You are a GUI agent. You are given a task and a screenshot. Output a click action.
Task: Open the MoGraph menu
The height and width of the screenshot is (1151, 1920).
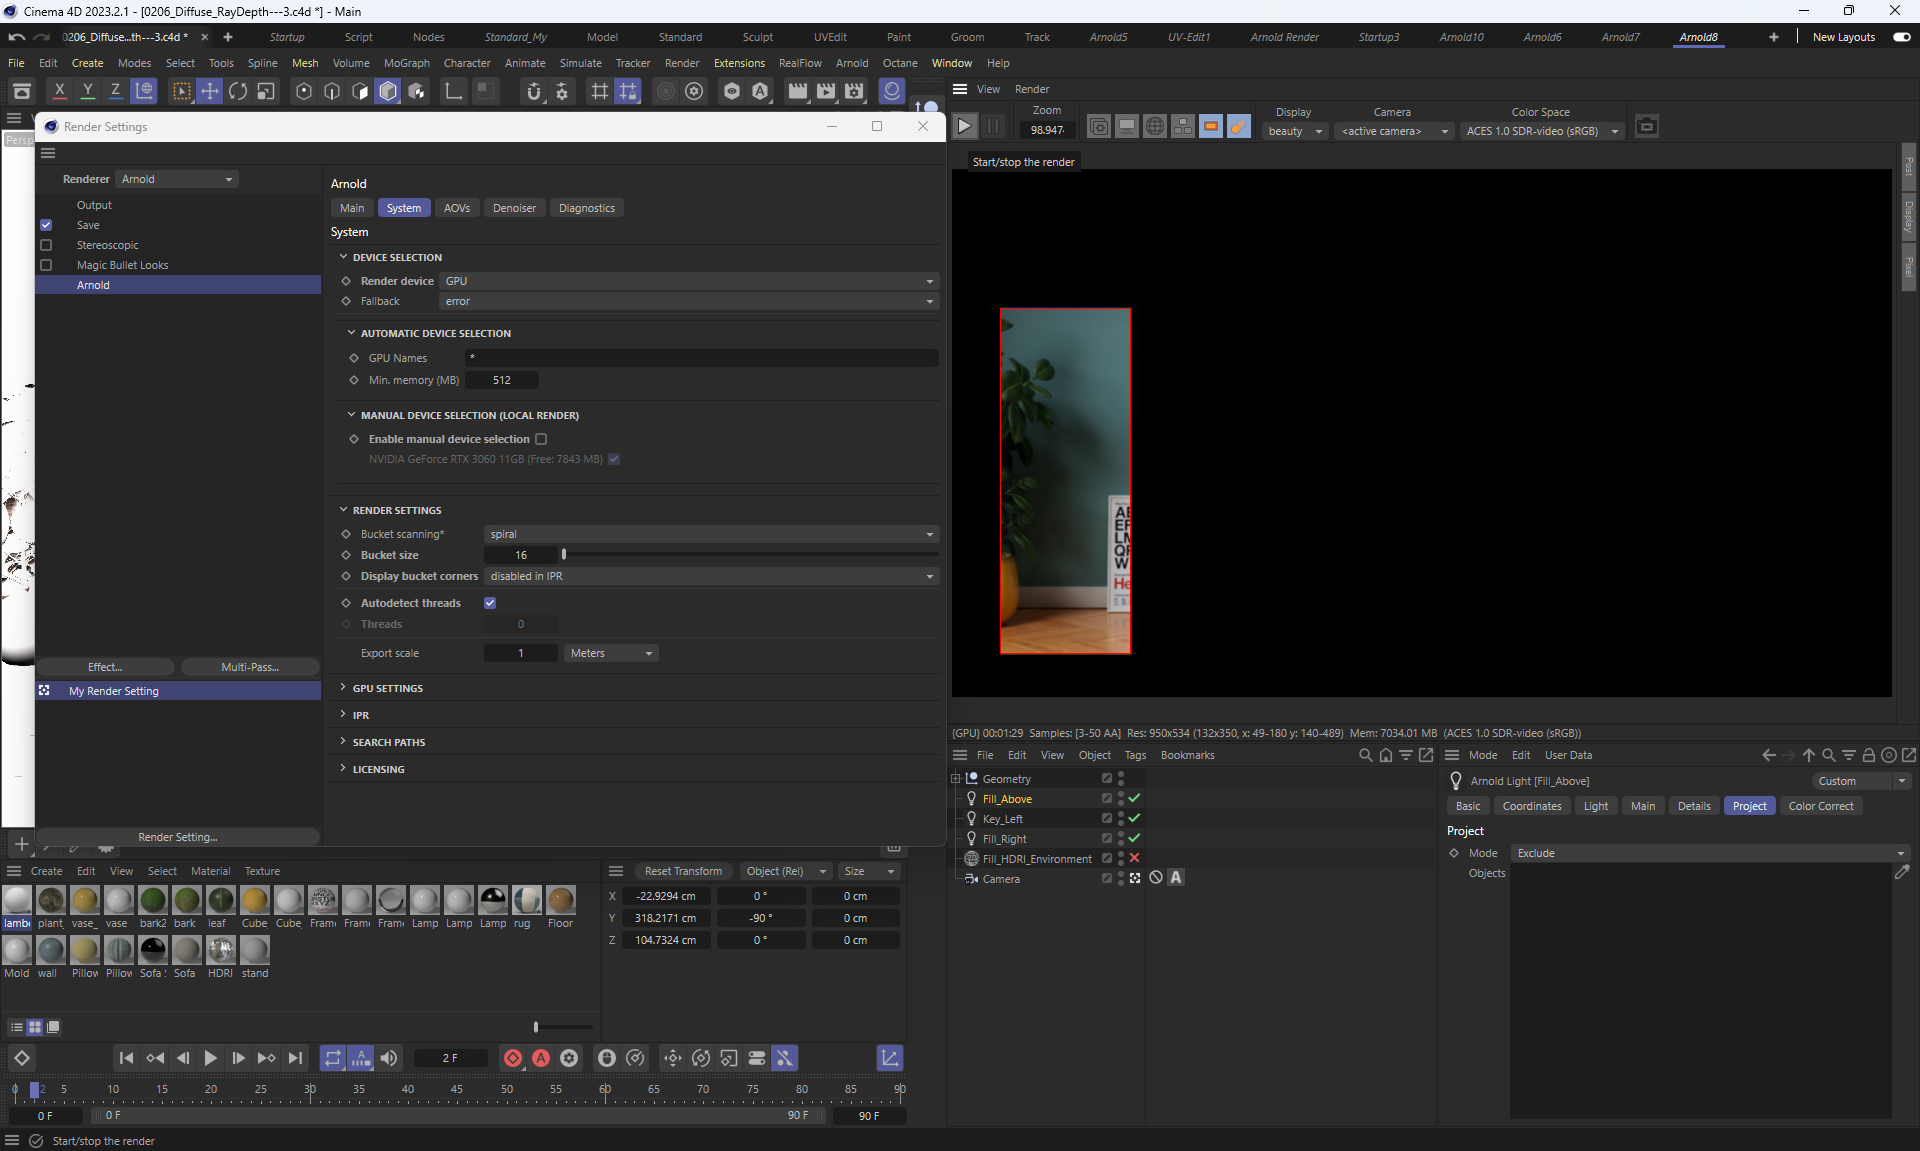pos(406,63)
